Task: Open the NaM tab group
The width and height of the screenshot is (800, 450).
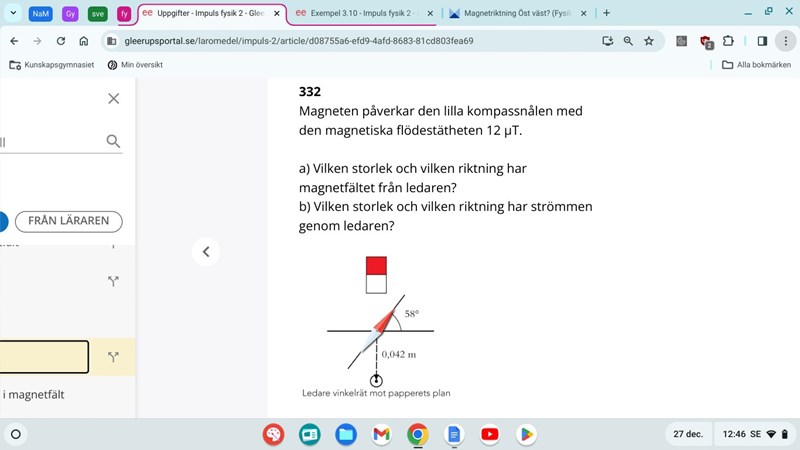Action: pos(41,13)
